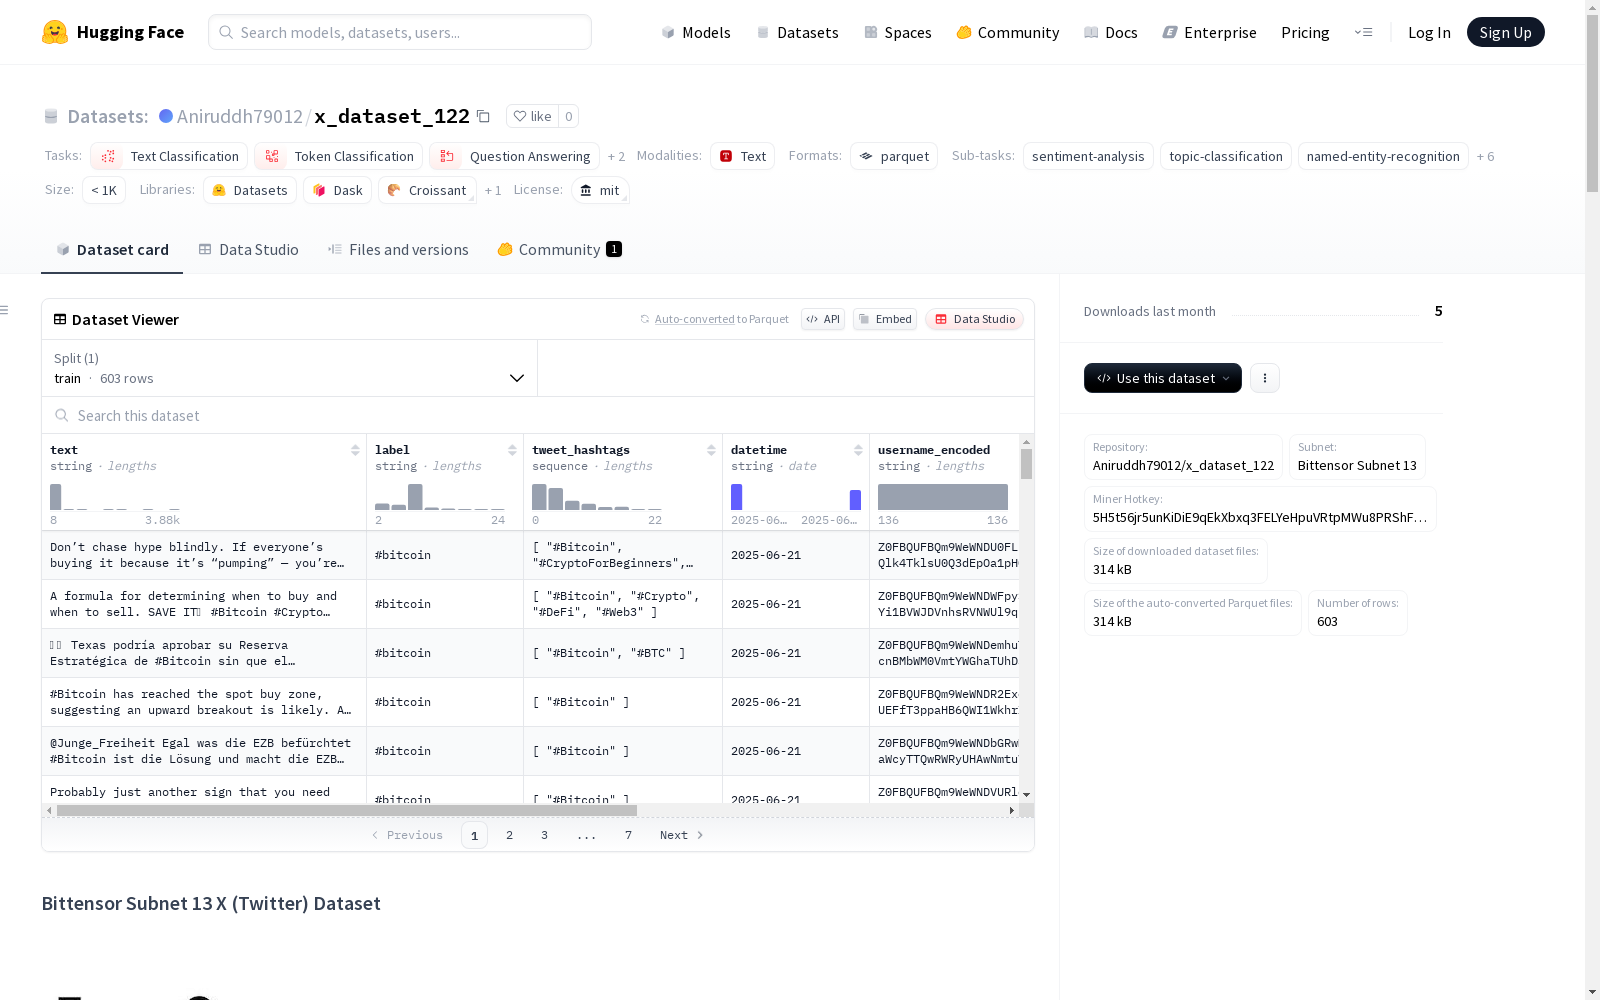
Task: Select the Text modality tag
Action: pyautogui.click(x=742, y=156)
